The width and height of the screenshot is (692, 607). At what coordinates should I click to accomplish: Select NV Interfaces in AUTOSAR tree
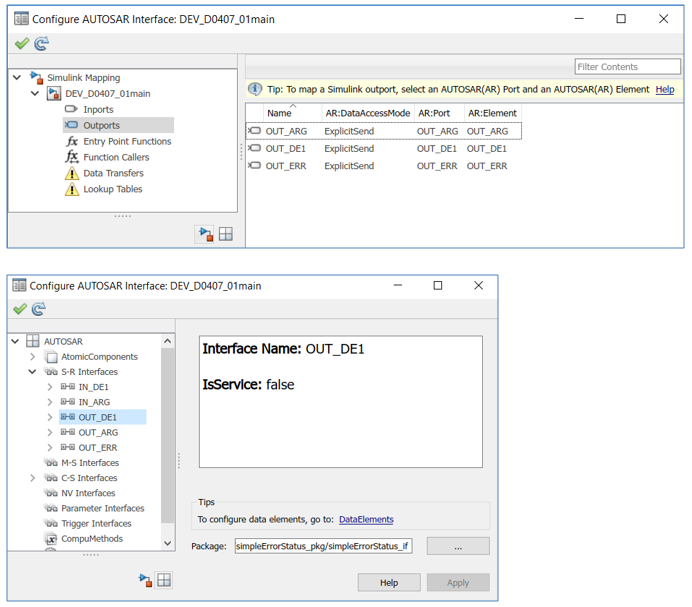tap(88, 493)
